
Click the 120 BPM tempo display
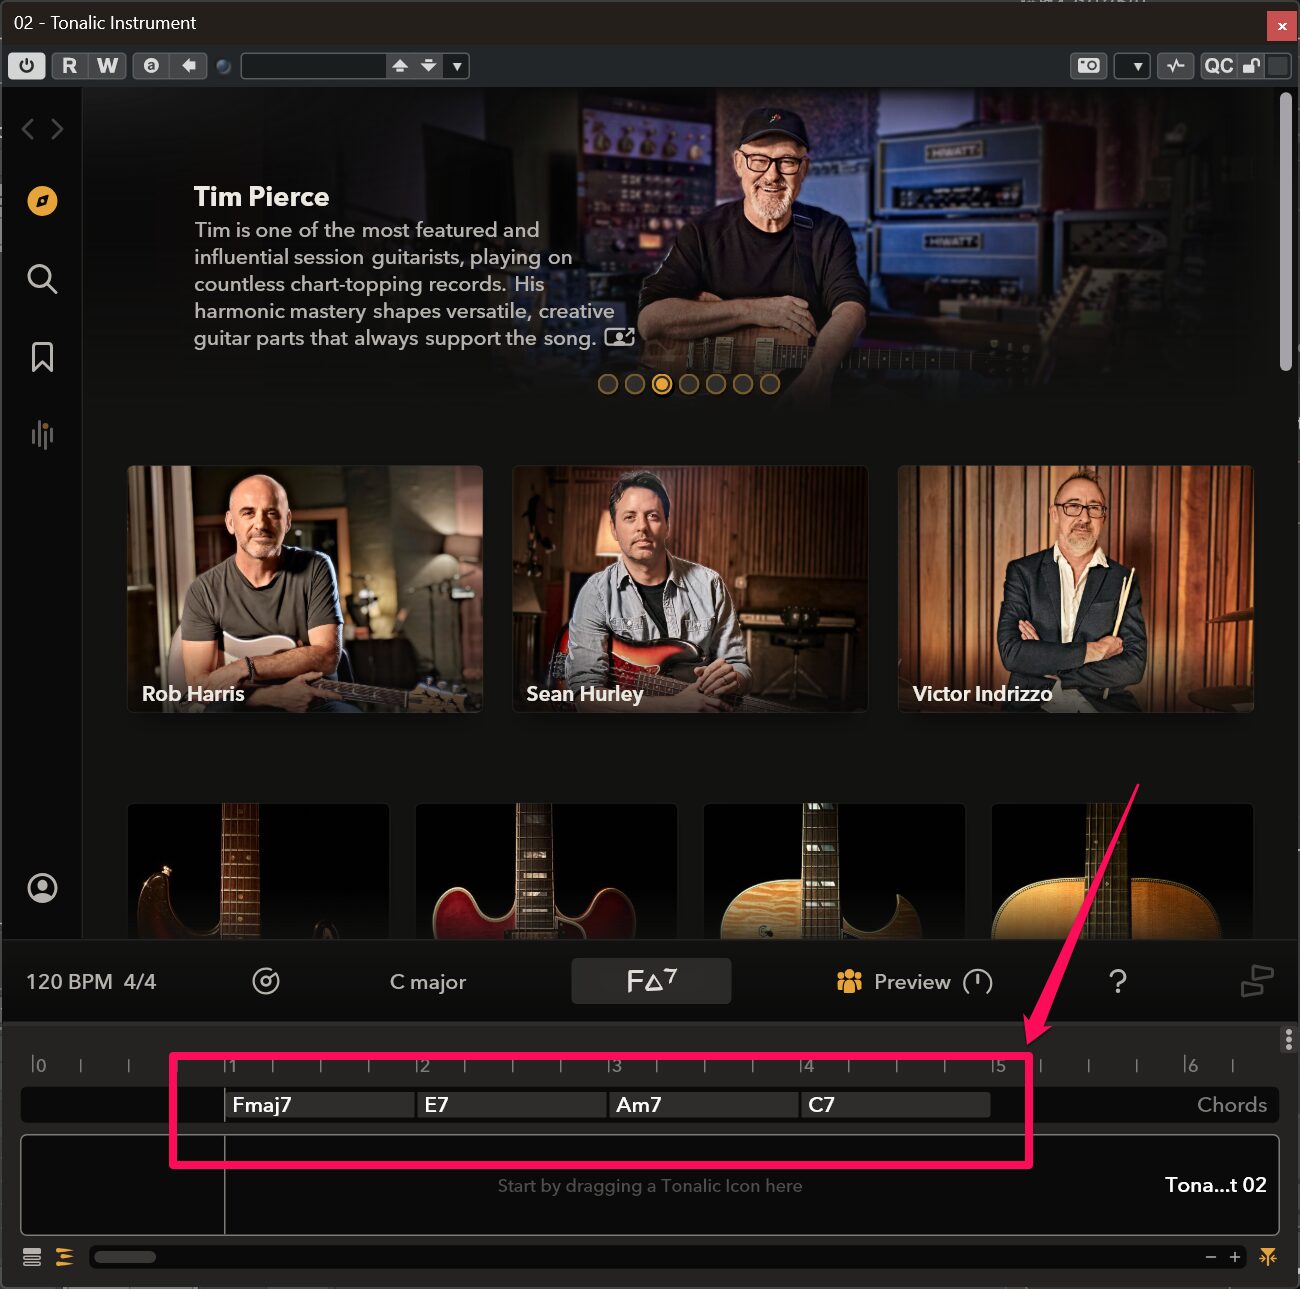tap(69, 982)
